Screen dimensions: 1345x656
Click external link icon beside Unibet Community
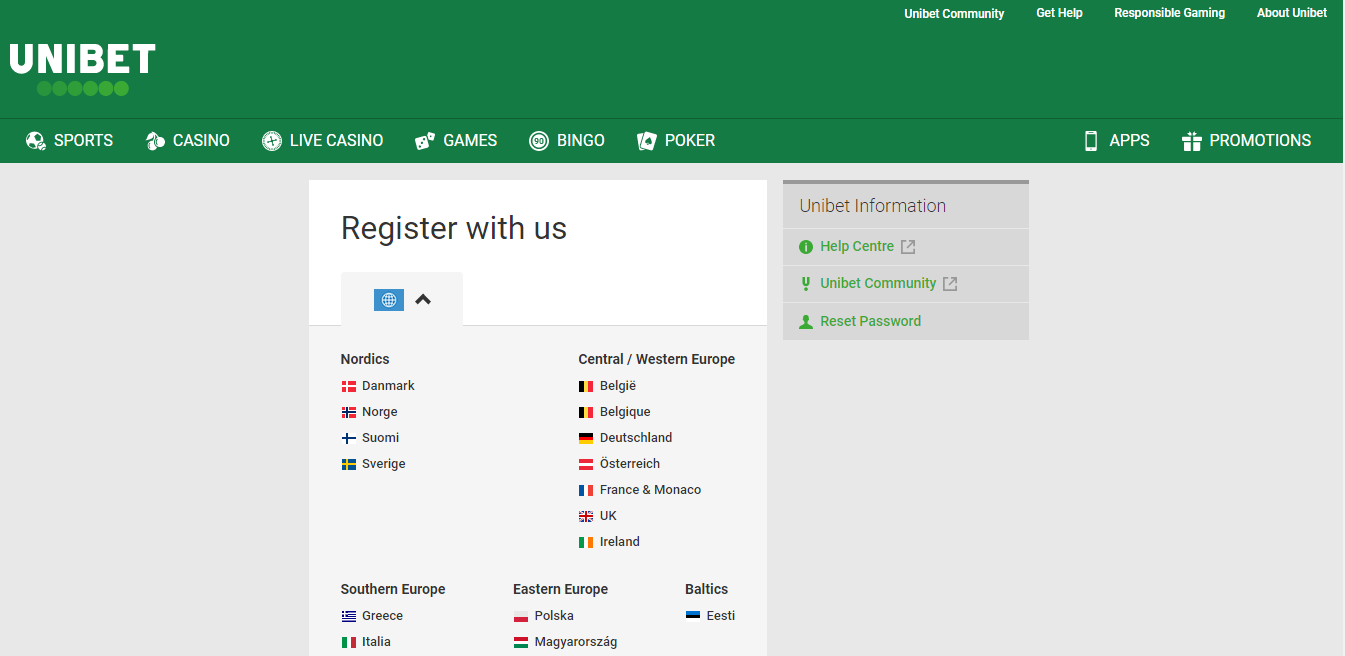950,284
